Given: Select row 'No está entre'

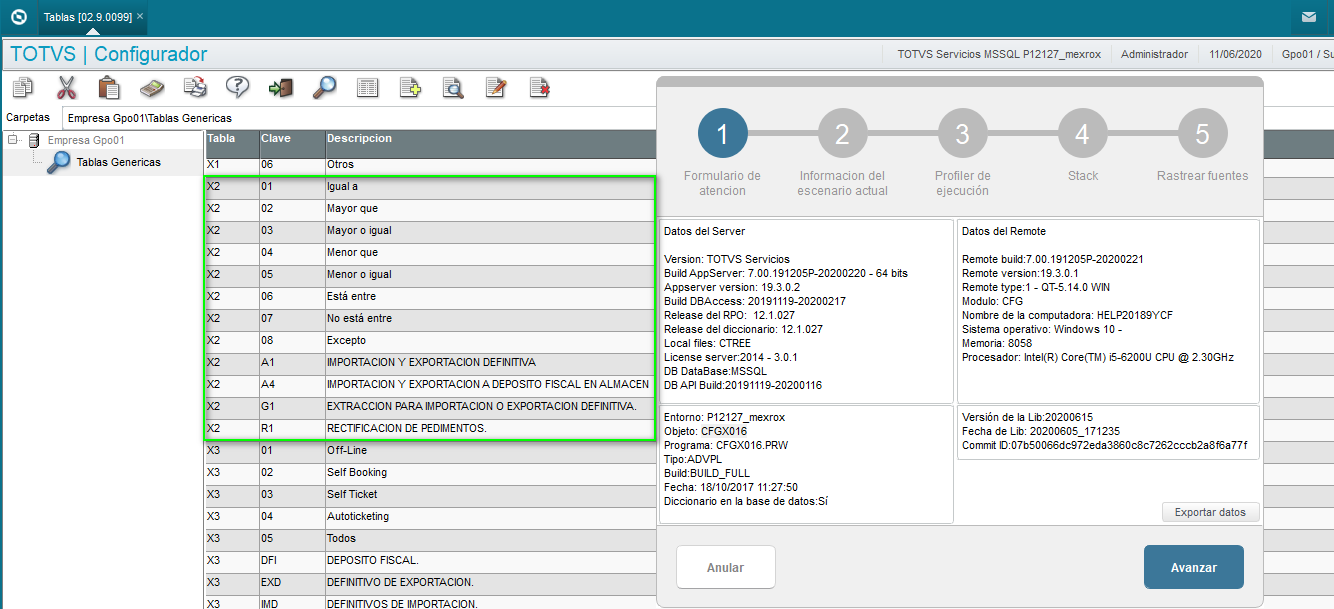Looking at the screenshot, I should point(430,318).
